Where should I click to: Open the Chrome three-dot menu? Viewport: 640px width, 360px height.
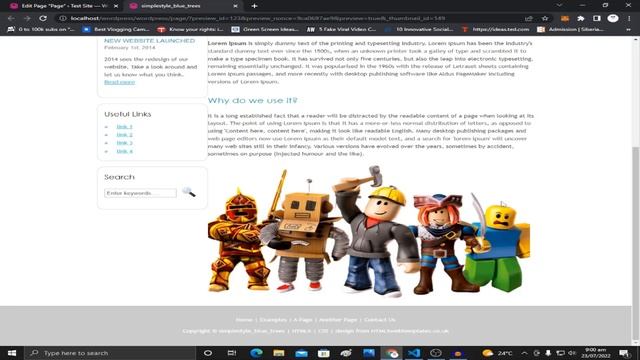(x=629, y=18)
